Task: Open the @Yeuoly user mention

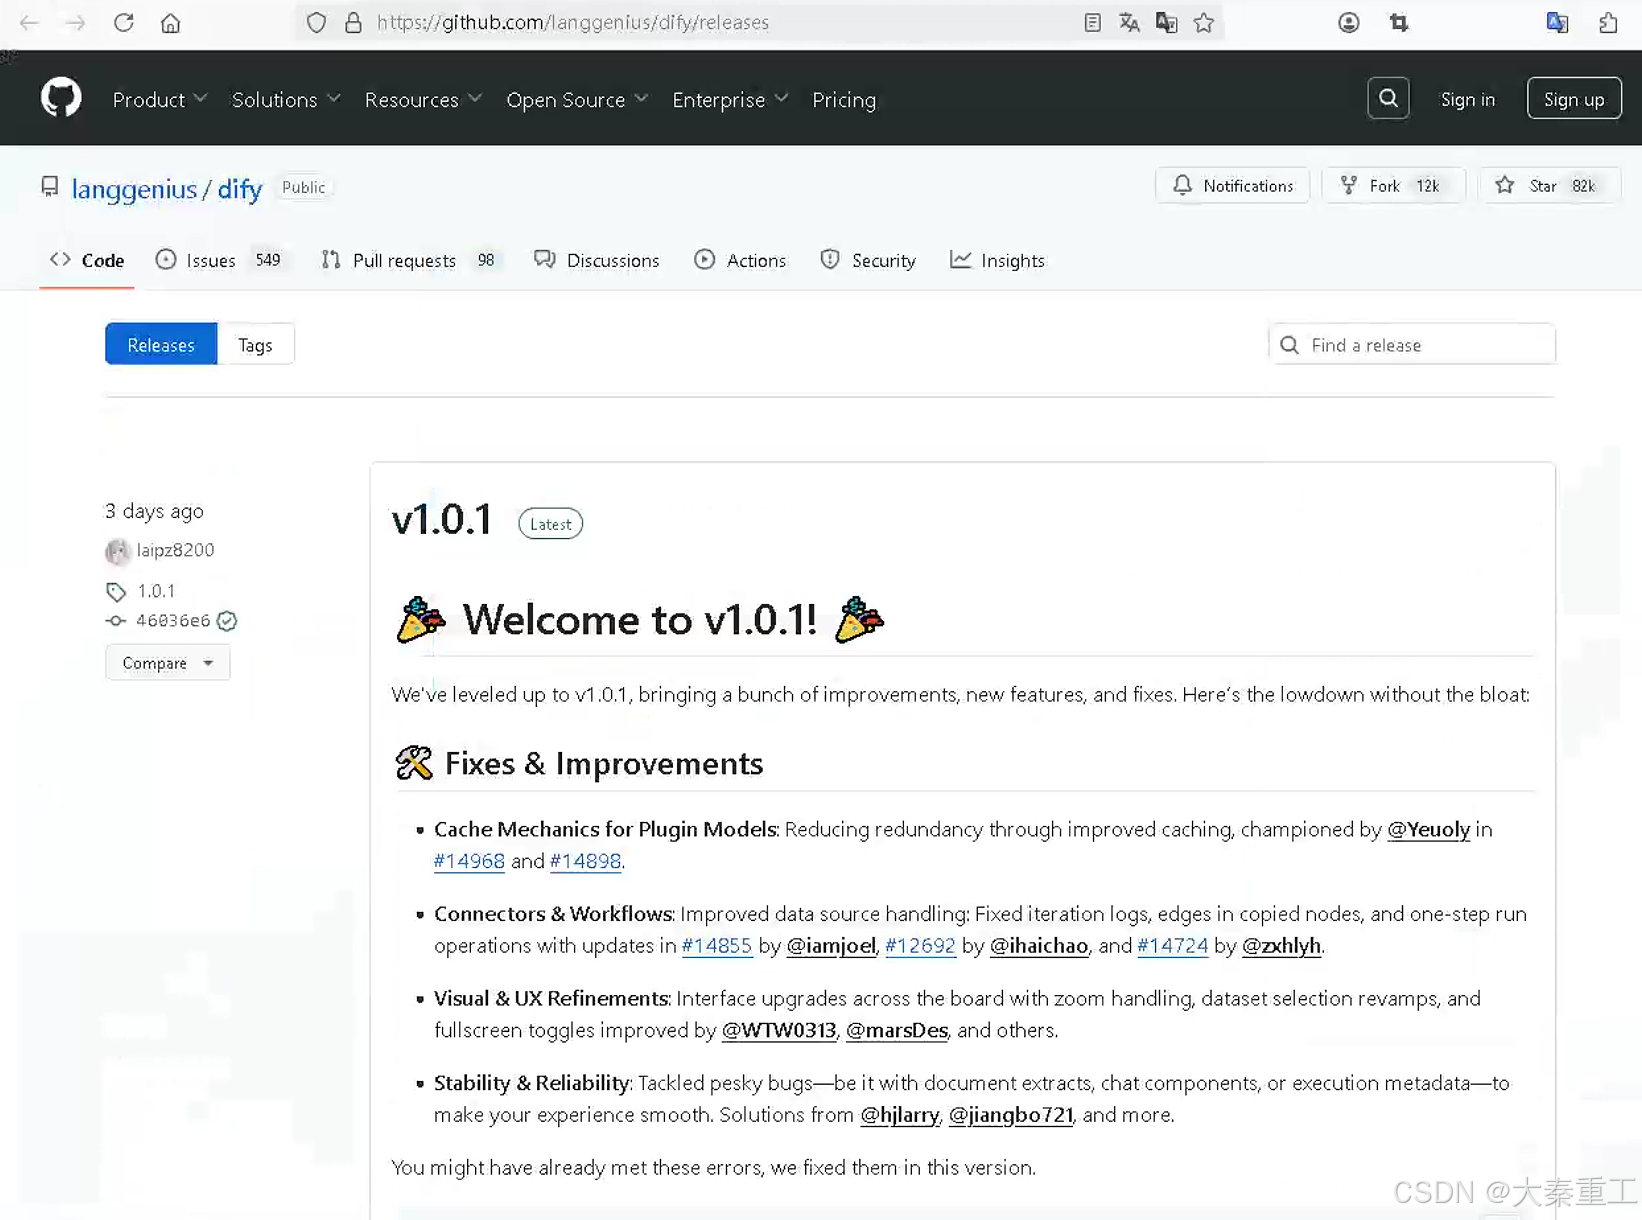Action: [x=1428, y=829]
